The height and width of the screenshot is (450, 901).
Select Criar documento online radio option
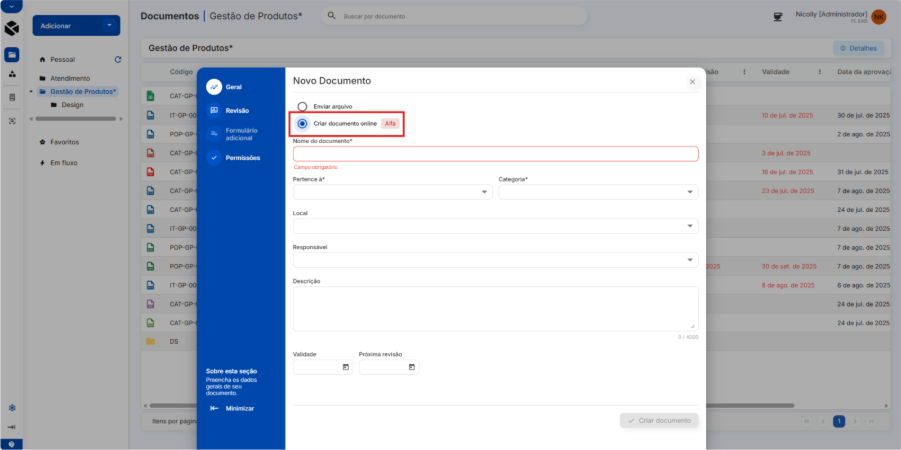click(x=302, y=123)
